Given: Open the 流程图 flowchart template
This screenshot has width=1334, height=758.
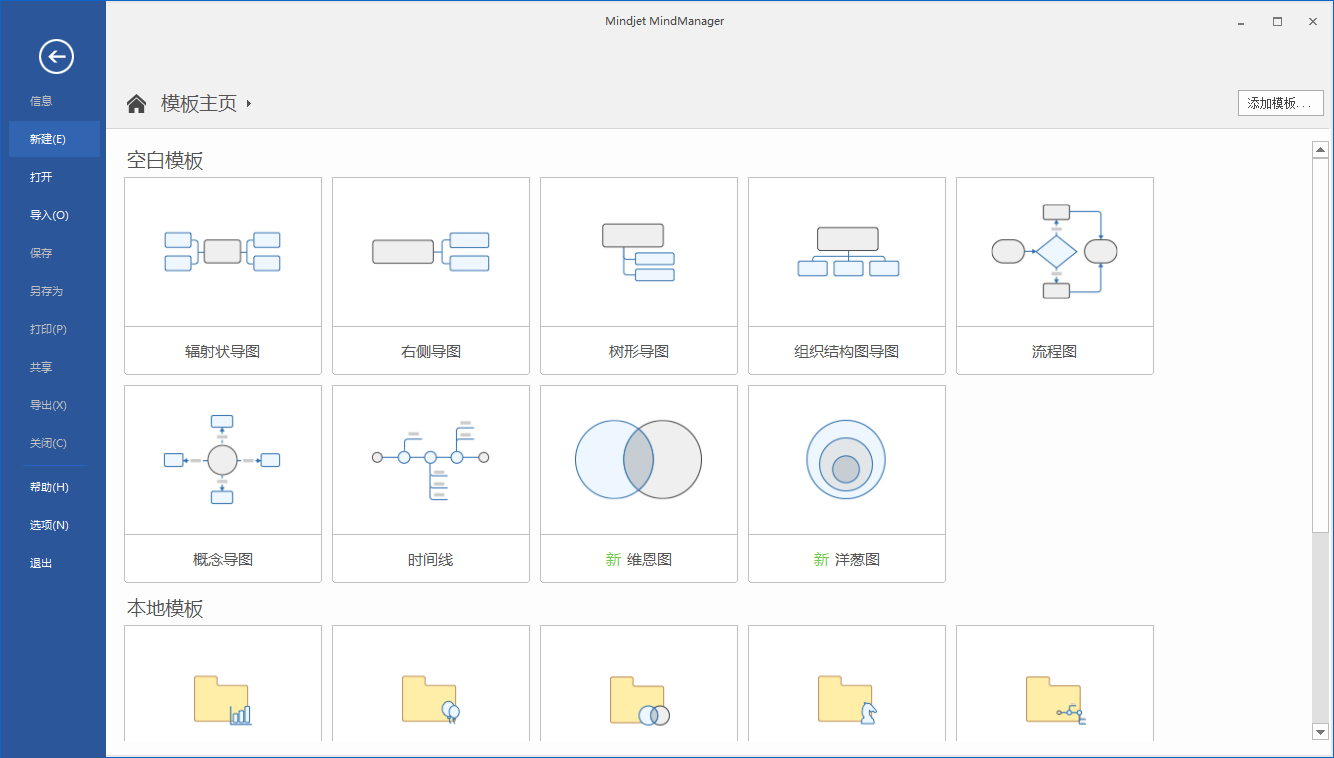Looking at the screenshot, I should coord(1055,275).
